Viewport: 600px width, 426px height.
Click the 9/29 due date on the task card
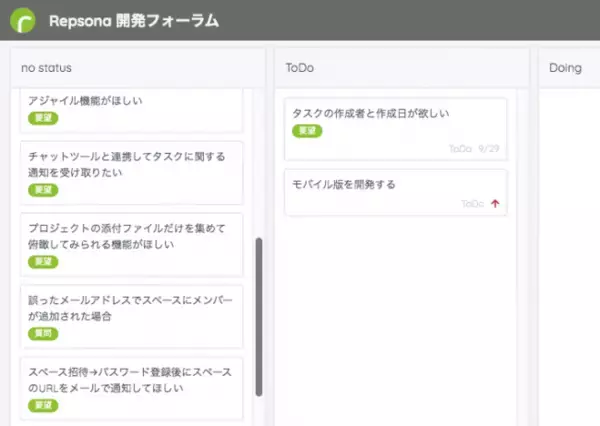(488, 148)
